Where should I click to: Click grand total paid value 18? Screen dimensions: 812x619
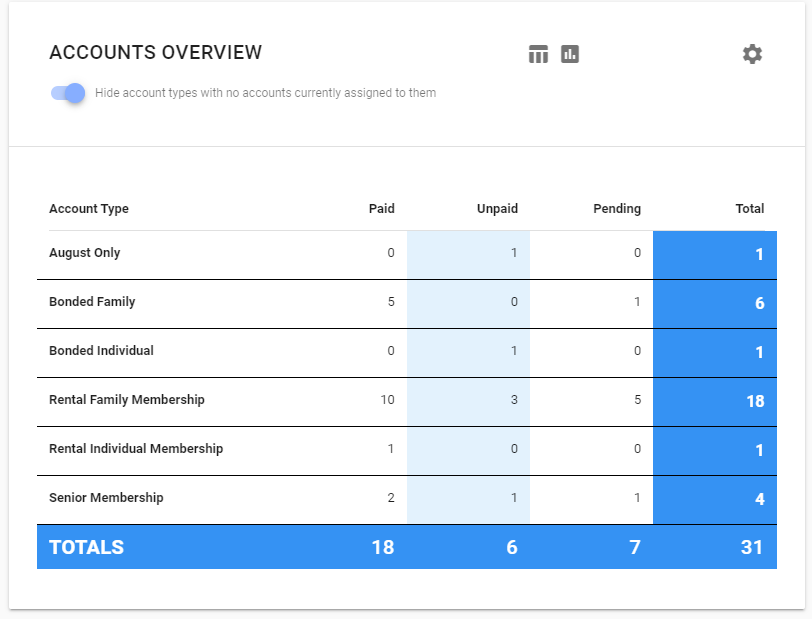click(383, 548)
